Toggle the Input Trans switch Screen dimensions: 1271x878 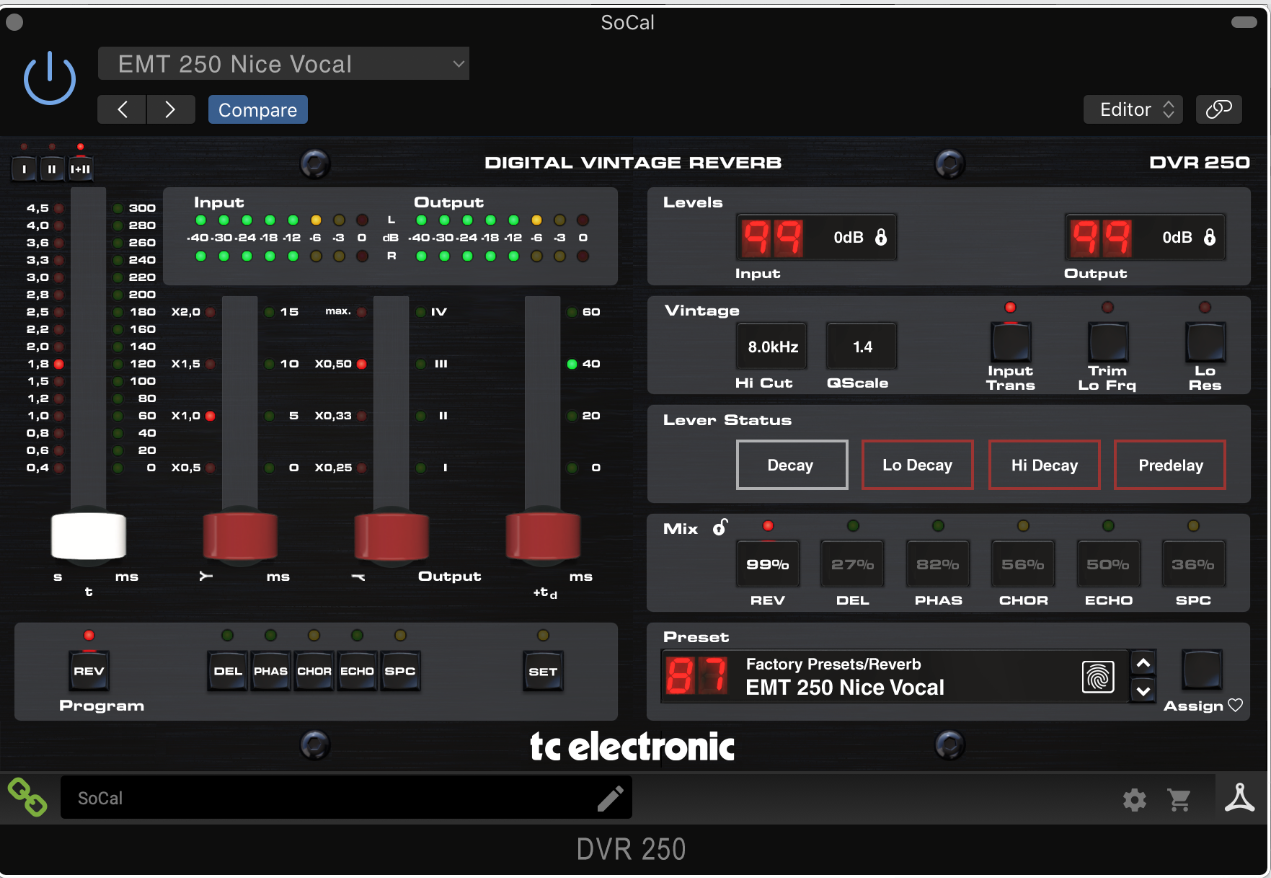[1011, 343]
